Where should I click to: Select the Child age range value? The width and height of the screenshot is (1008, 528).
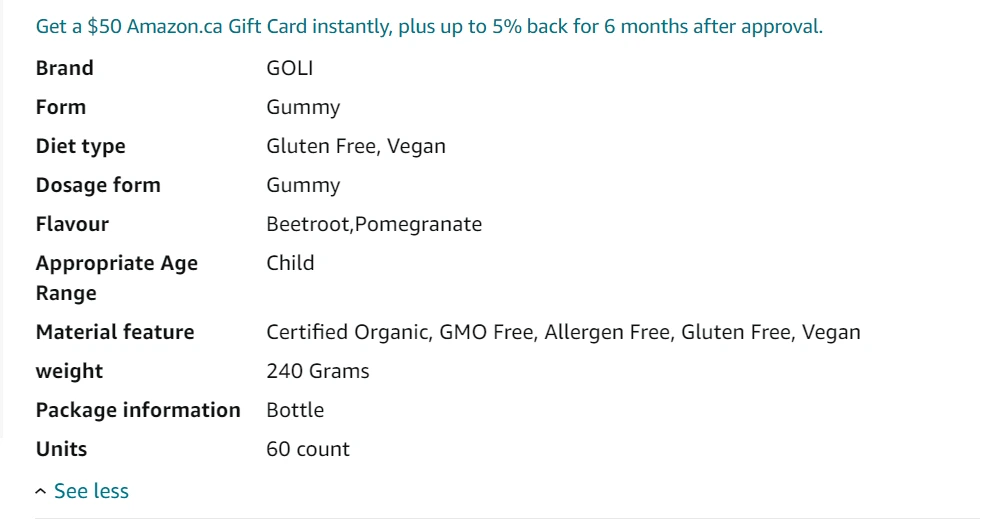(290, 263)
